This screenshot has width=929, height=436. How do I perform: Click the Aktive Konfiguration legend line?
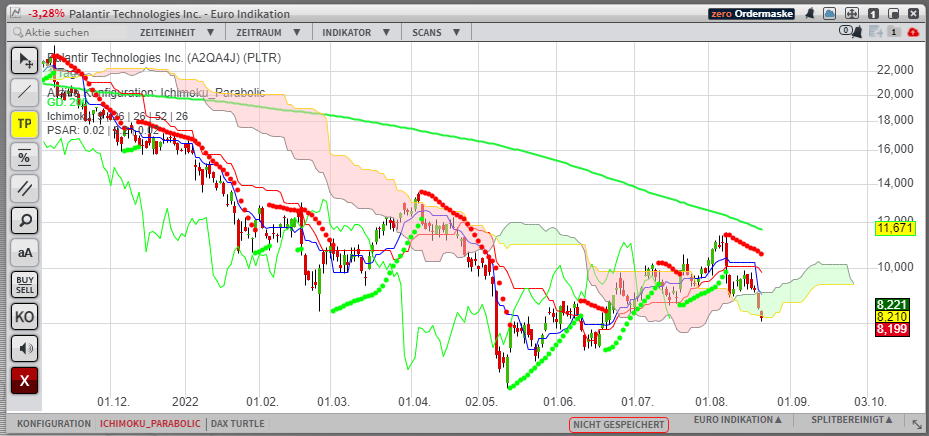156,93
